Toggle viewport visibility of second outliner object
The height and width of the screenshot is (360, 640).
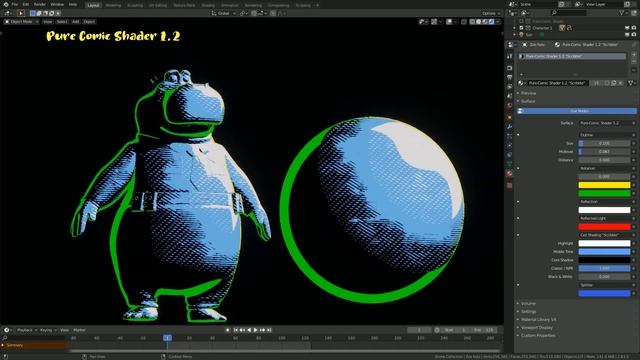[627, 35]
